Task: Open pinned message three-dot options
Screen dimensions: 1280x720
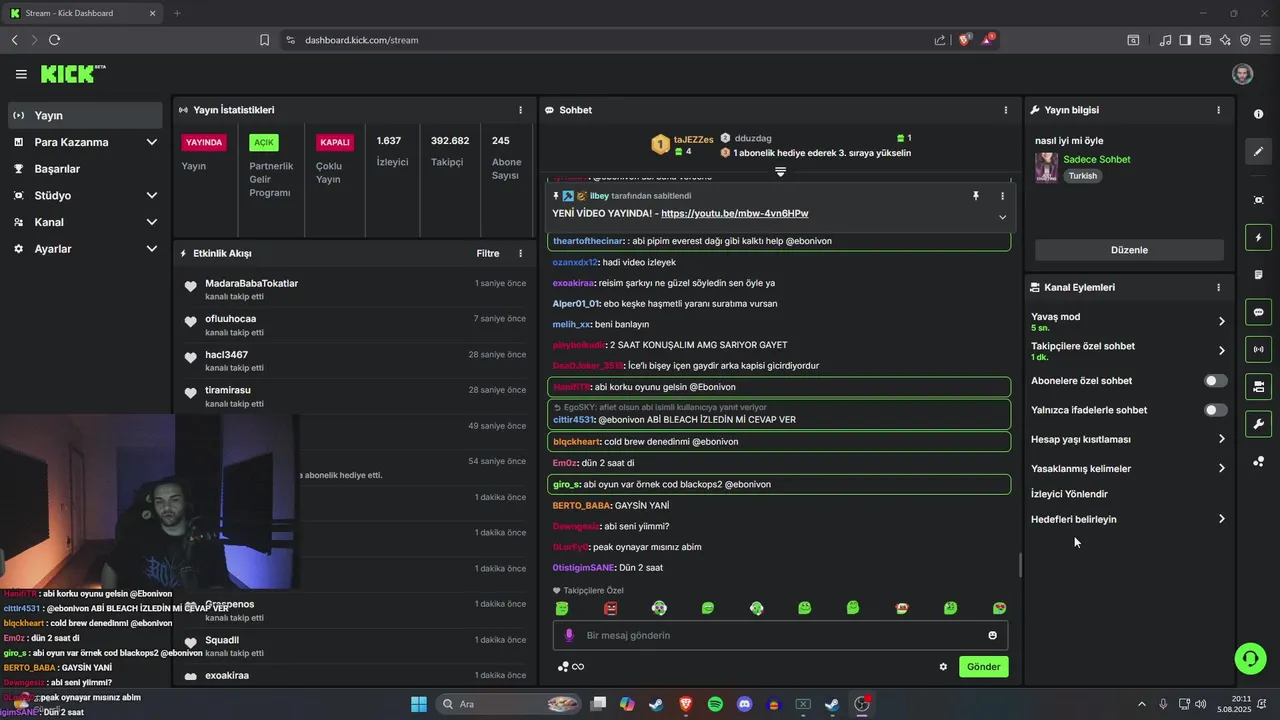Action: (1002, 196)
